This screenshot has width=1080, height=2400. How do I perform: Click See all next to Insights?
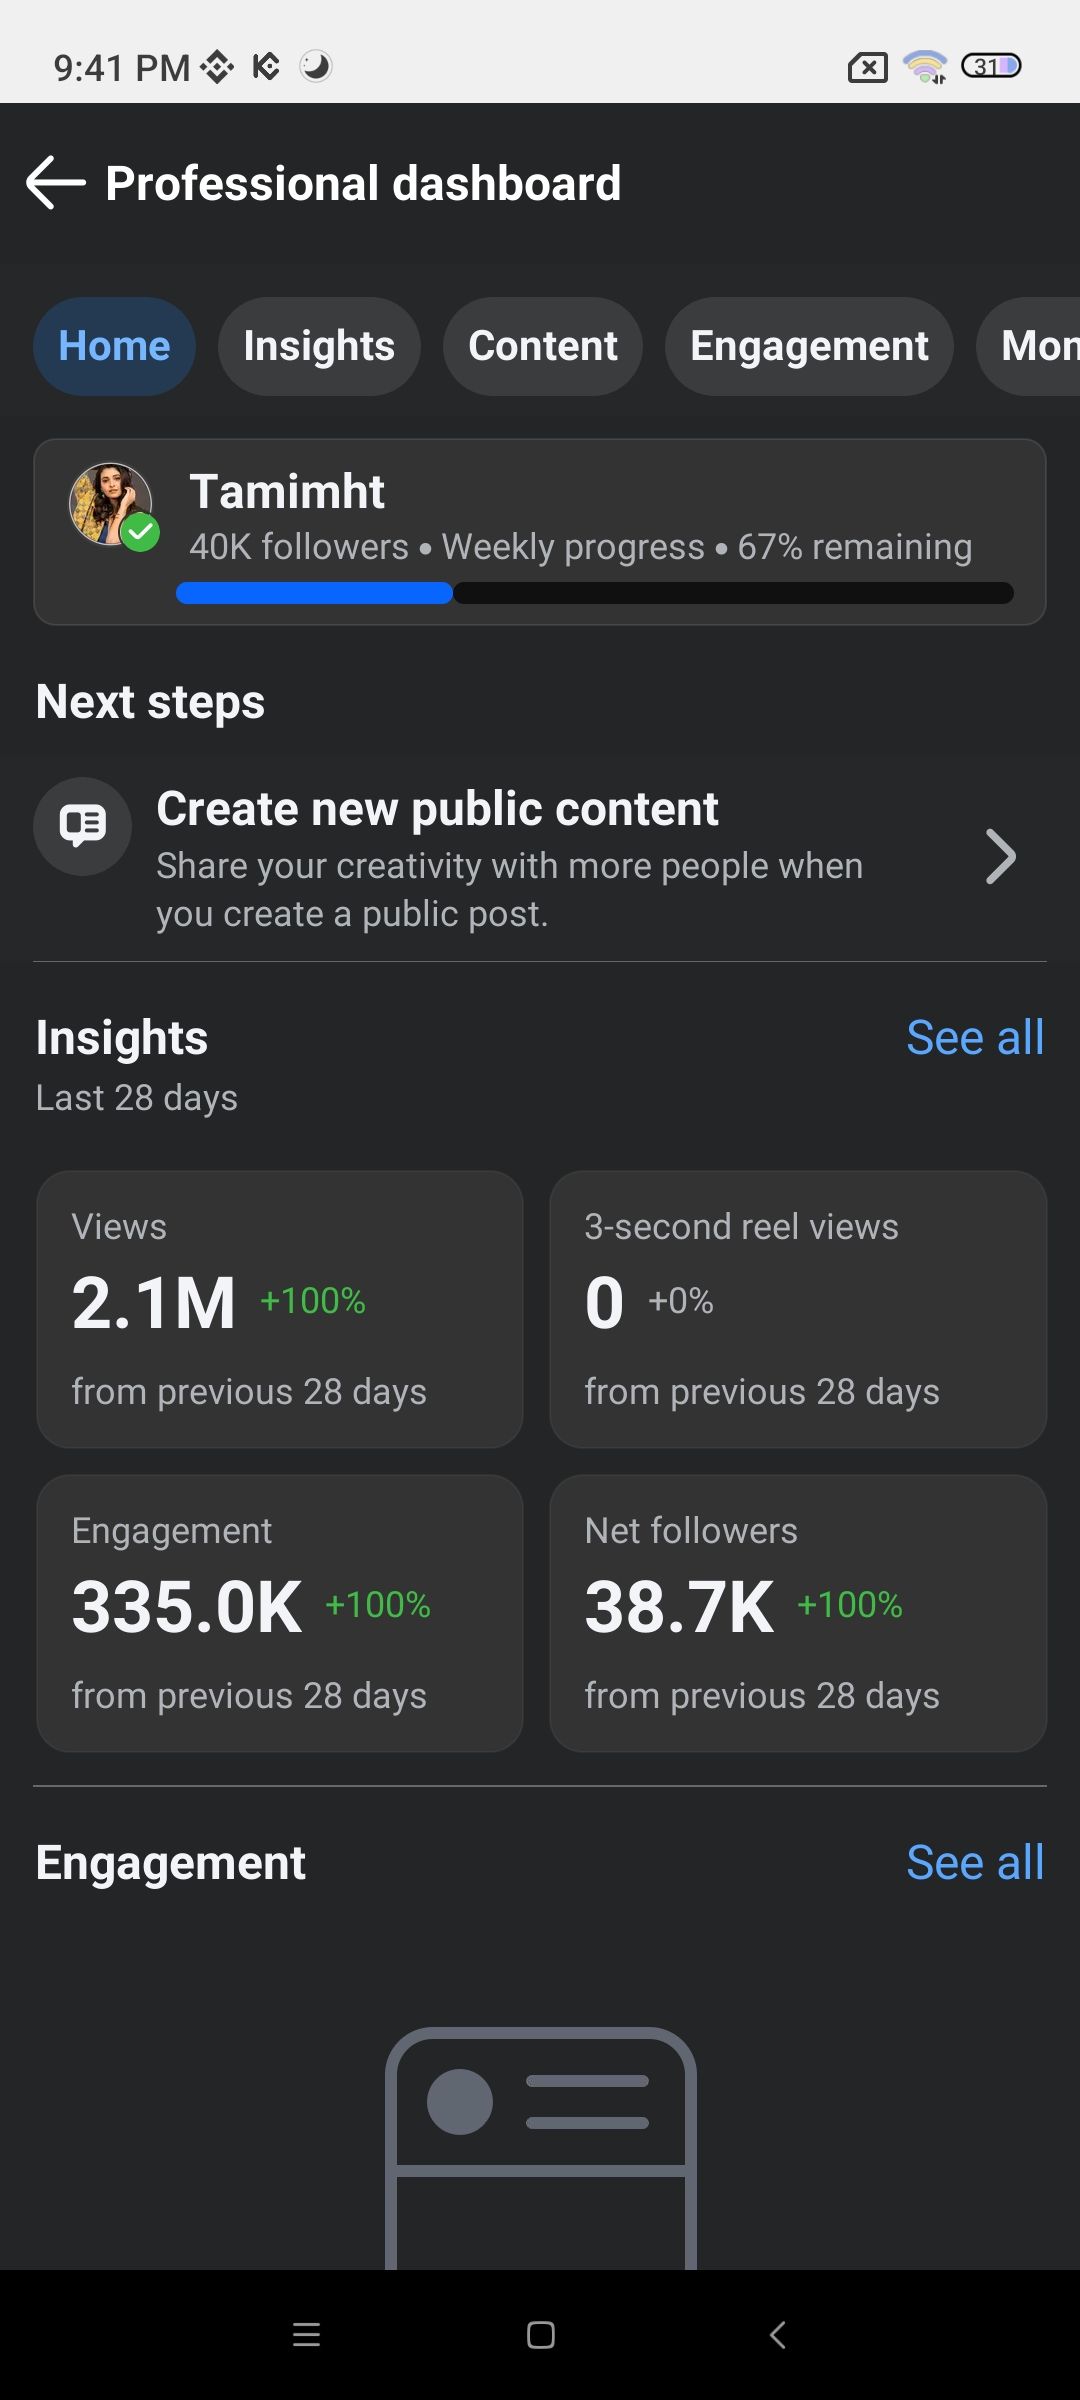[x=975, y=1038]
